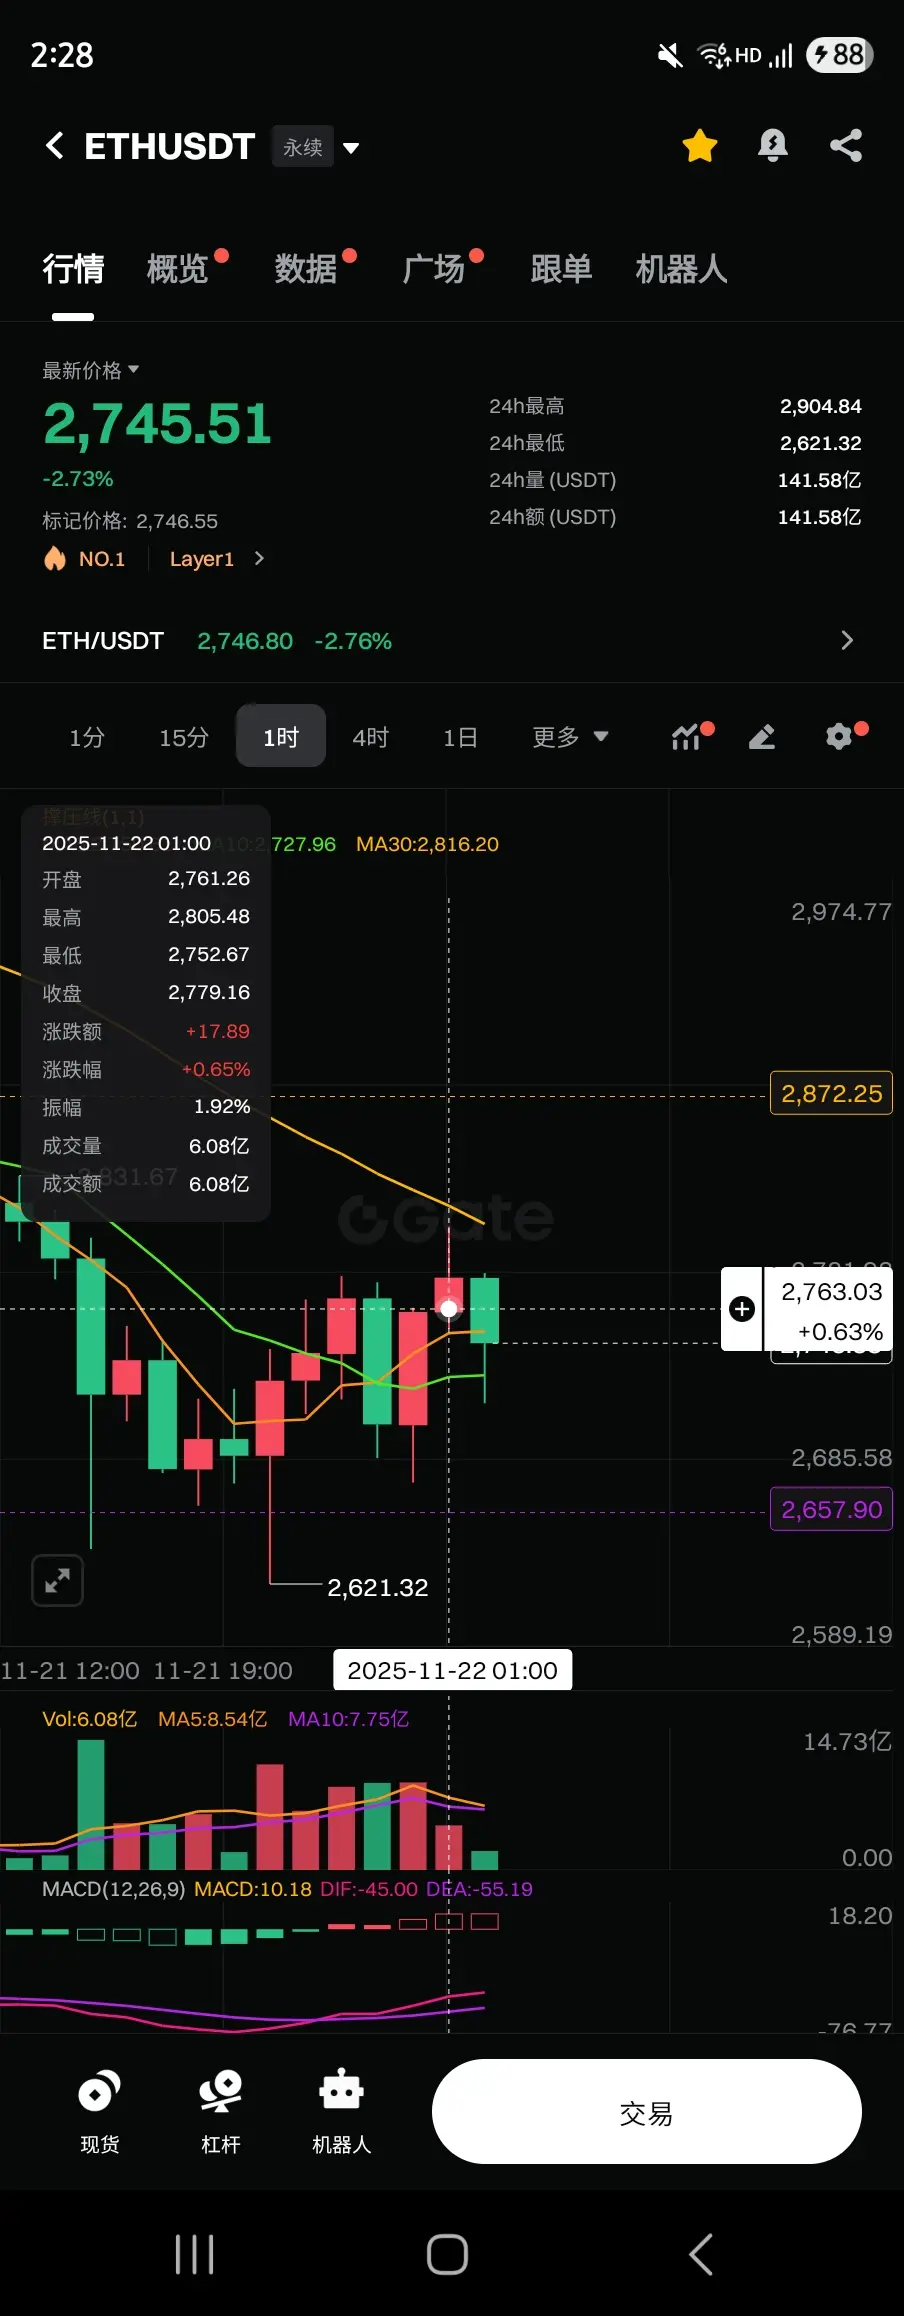Expand the Layer1 chevron arrow
Viewport: 904px width, 2316px height.
point(259,558)
